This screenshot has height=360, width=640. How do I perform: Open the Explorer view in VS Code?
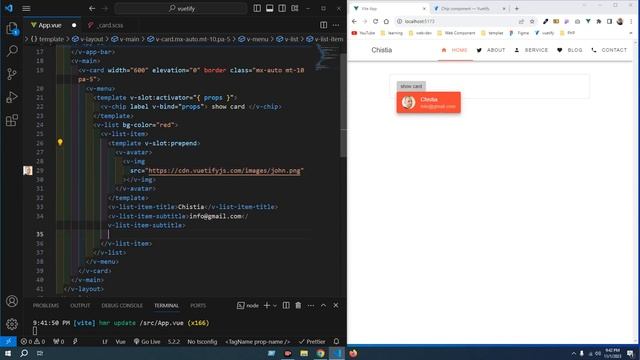point(12,28)
